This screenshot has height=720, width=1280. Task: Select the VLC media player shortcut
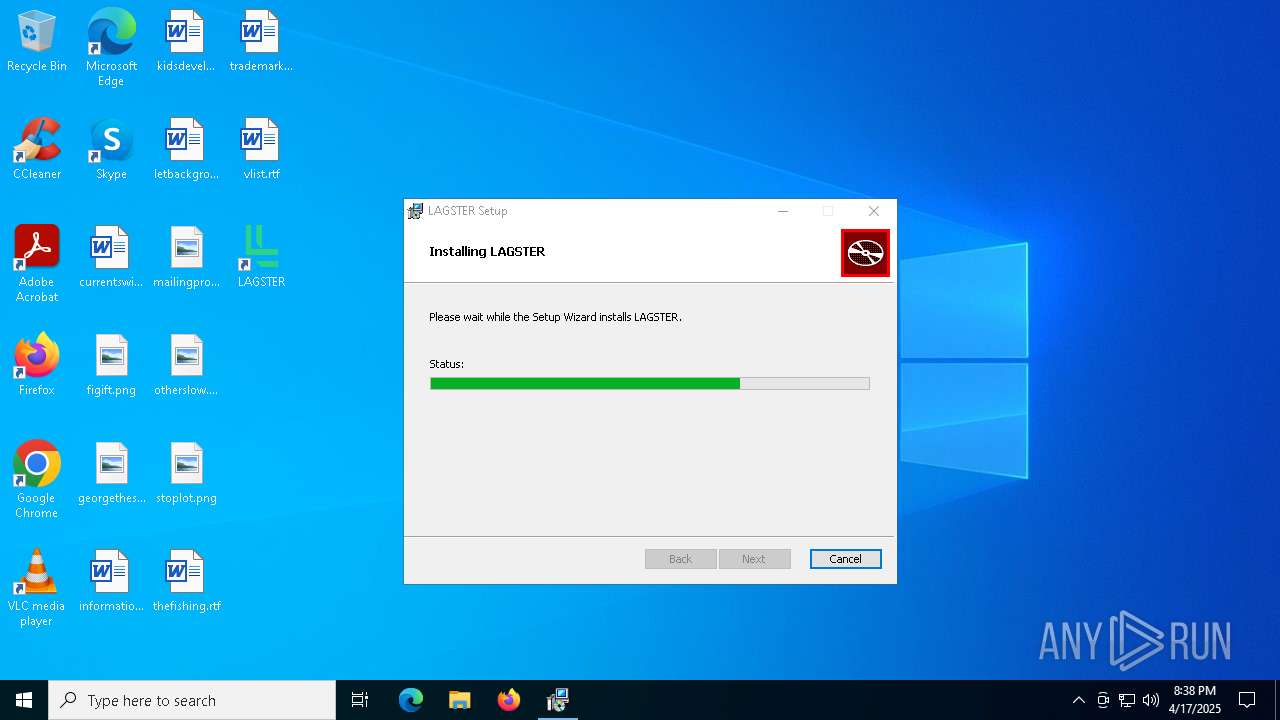click(x=37, y=588)
